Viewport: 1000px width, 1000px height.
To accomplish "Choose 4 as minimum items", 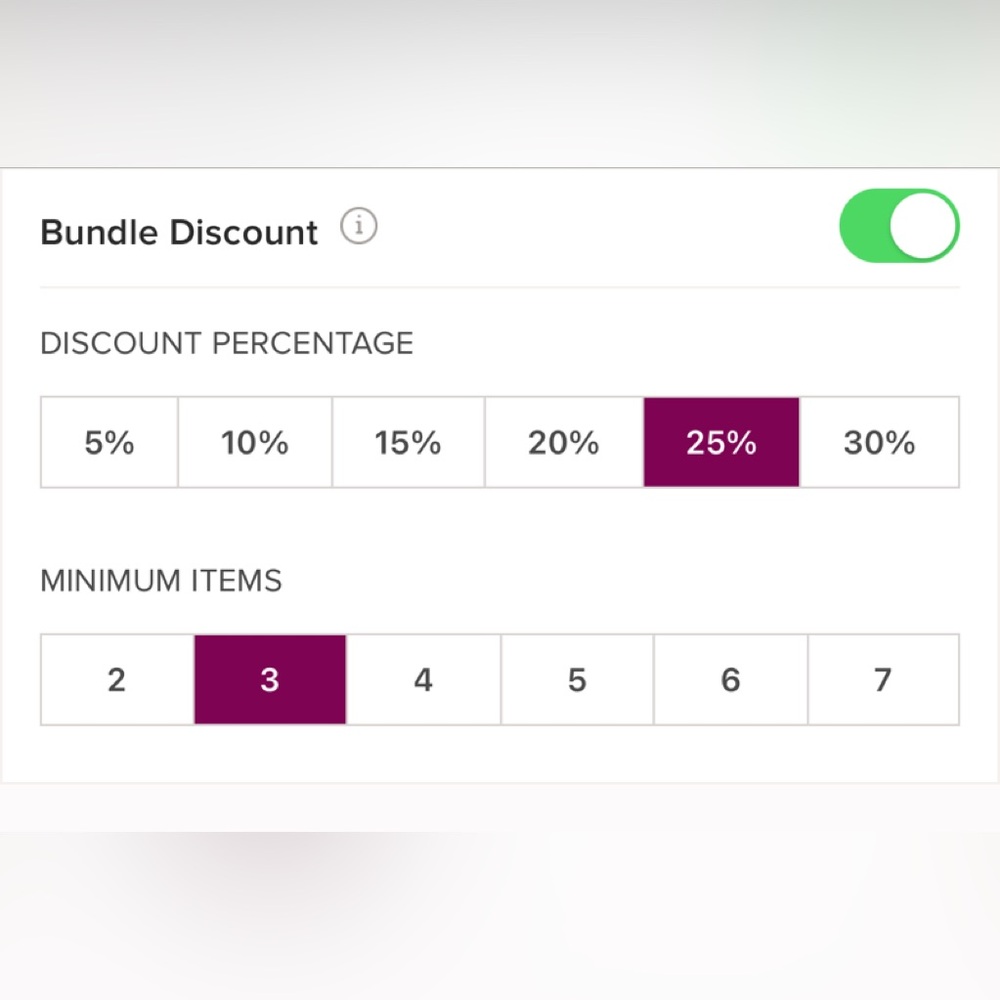I will [423, 679].
